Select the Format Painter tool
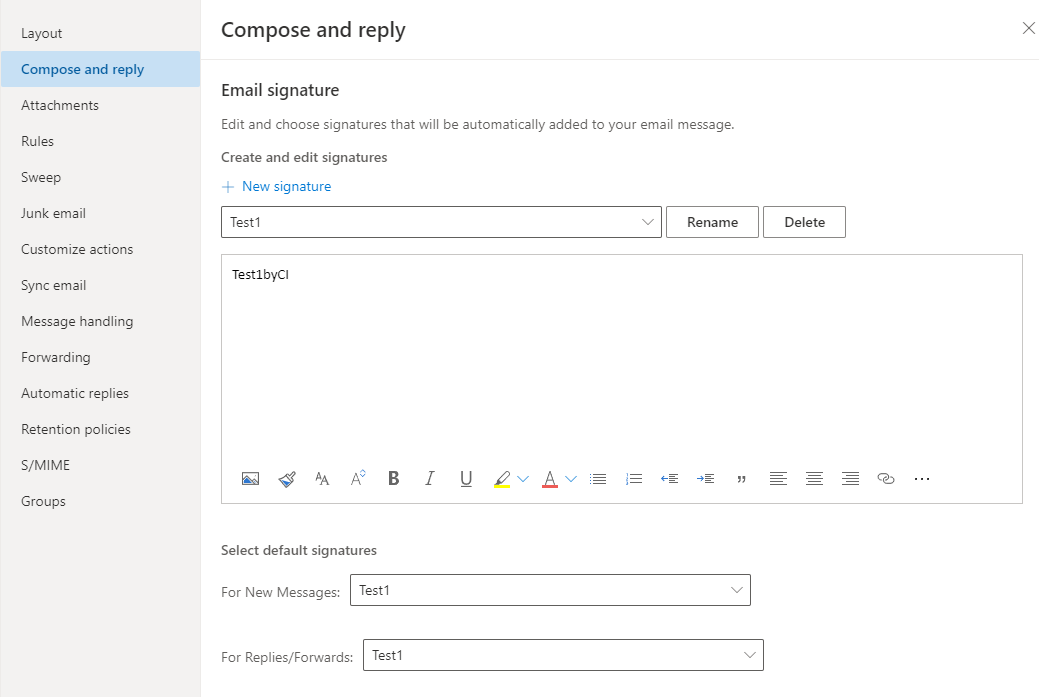Screen dimensions: 1039x697 287,478
